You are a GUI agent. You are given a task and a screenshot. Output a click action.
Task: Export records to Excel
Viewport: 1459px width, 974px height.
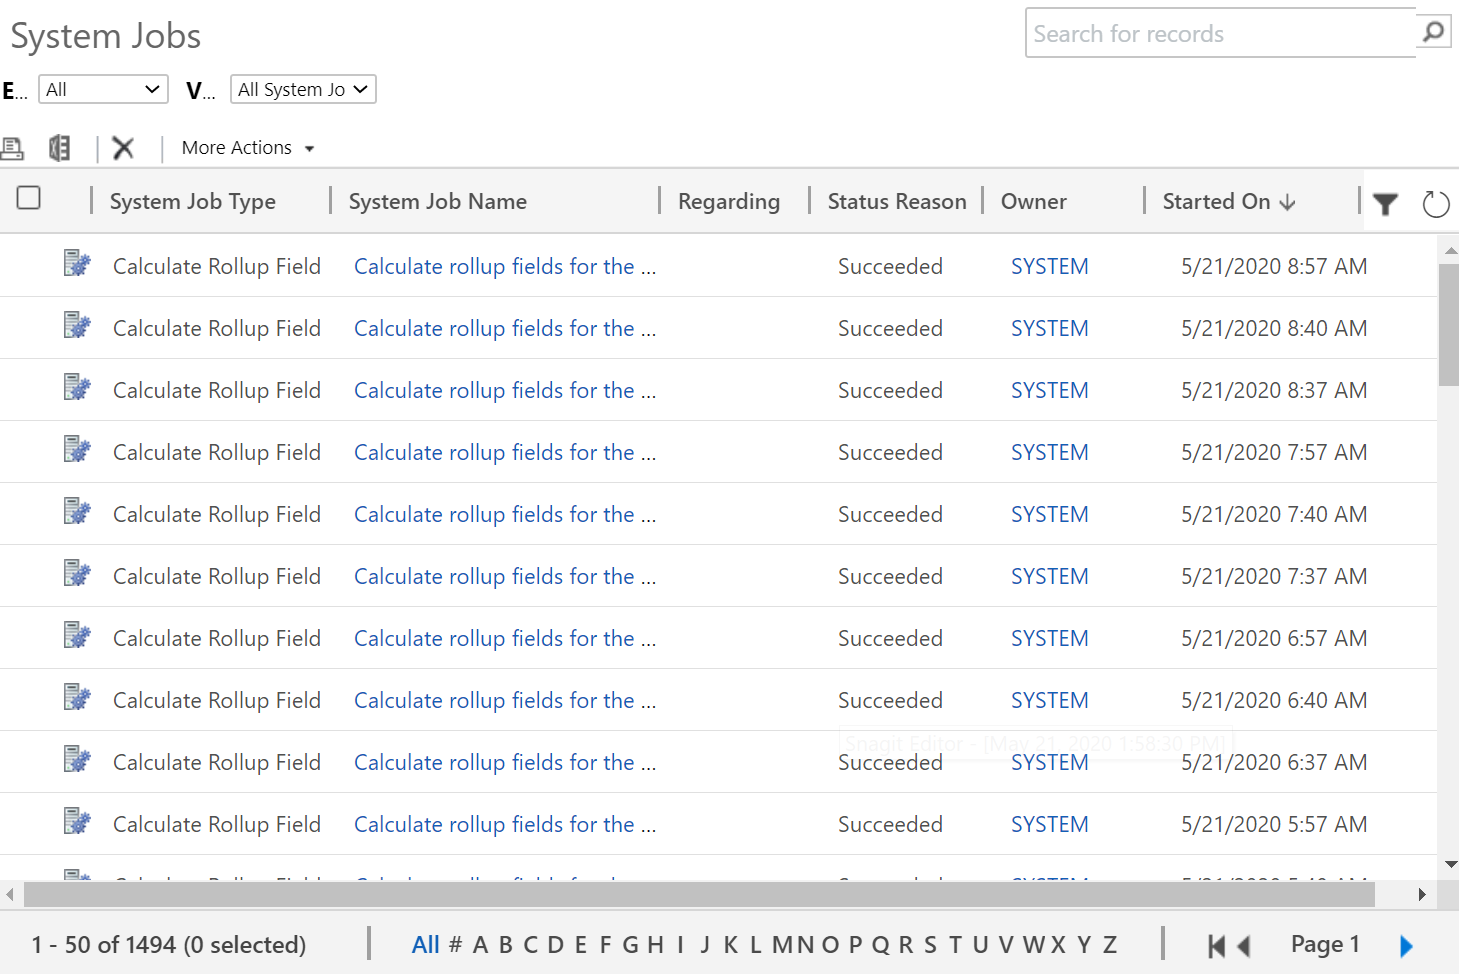tap(59, 147)
